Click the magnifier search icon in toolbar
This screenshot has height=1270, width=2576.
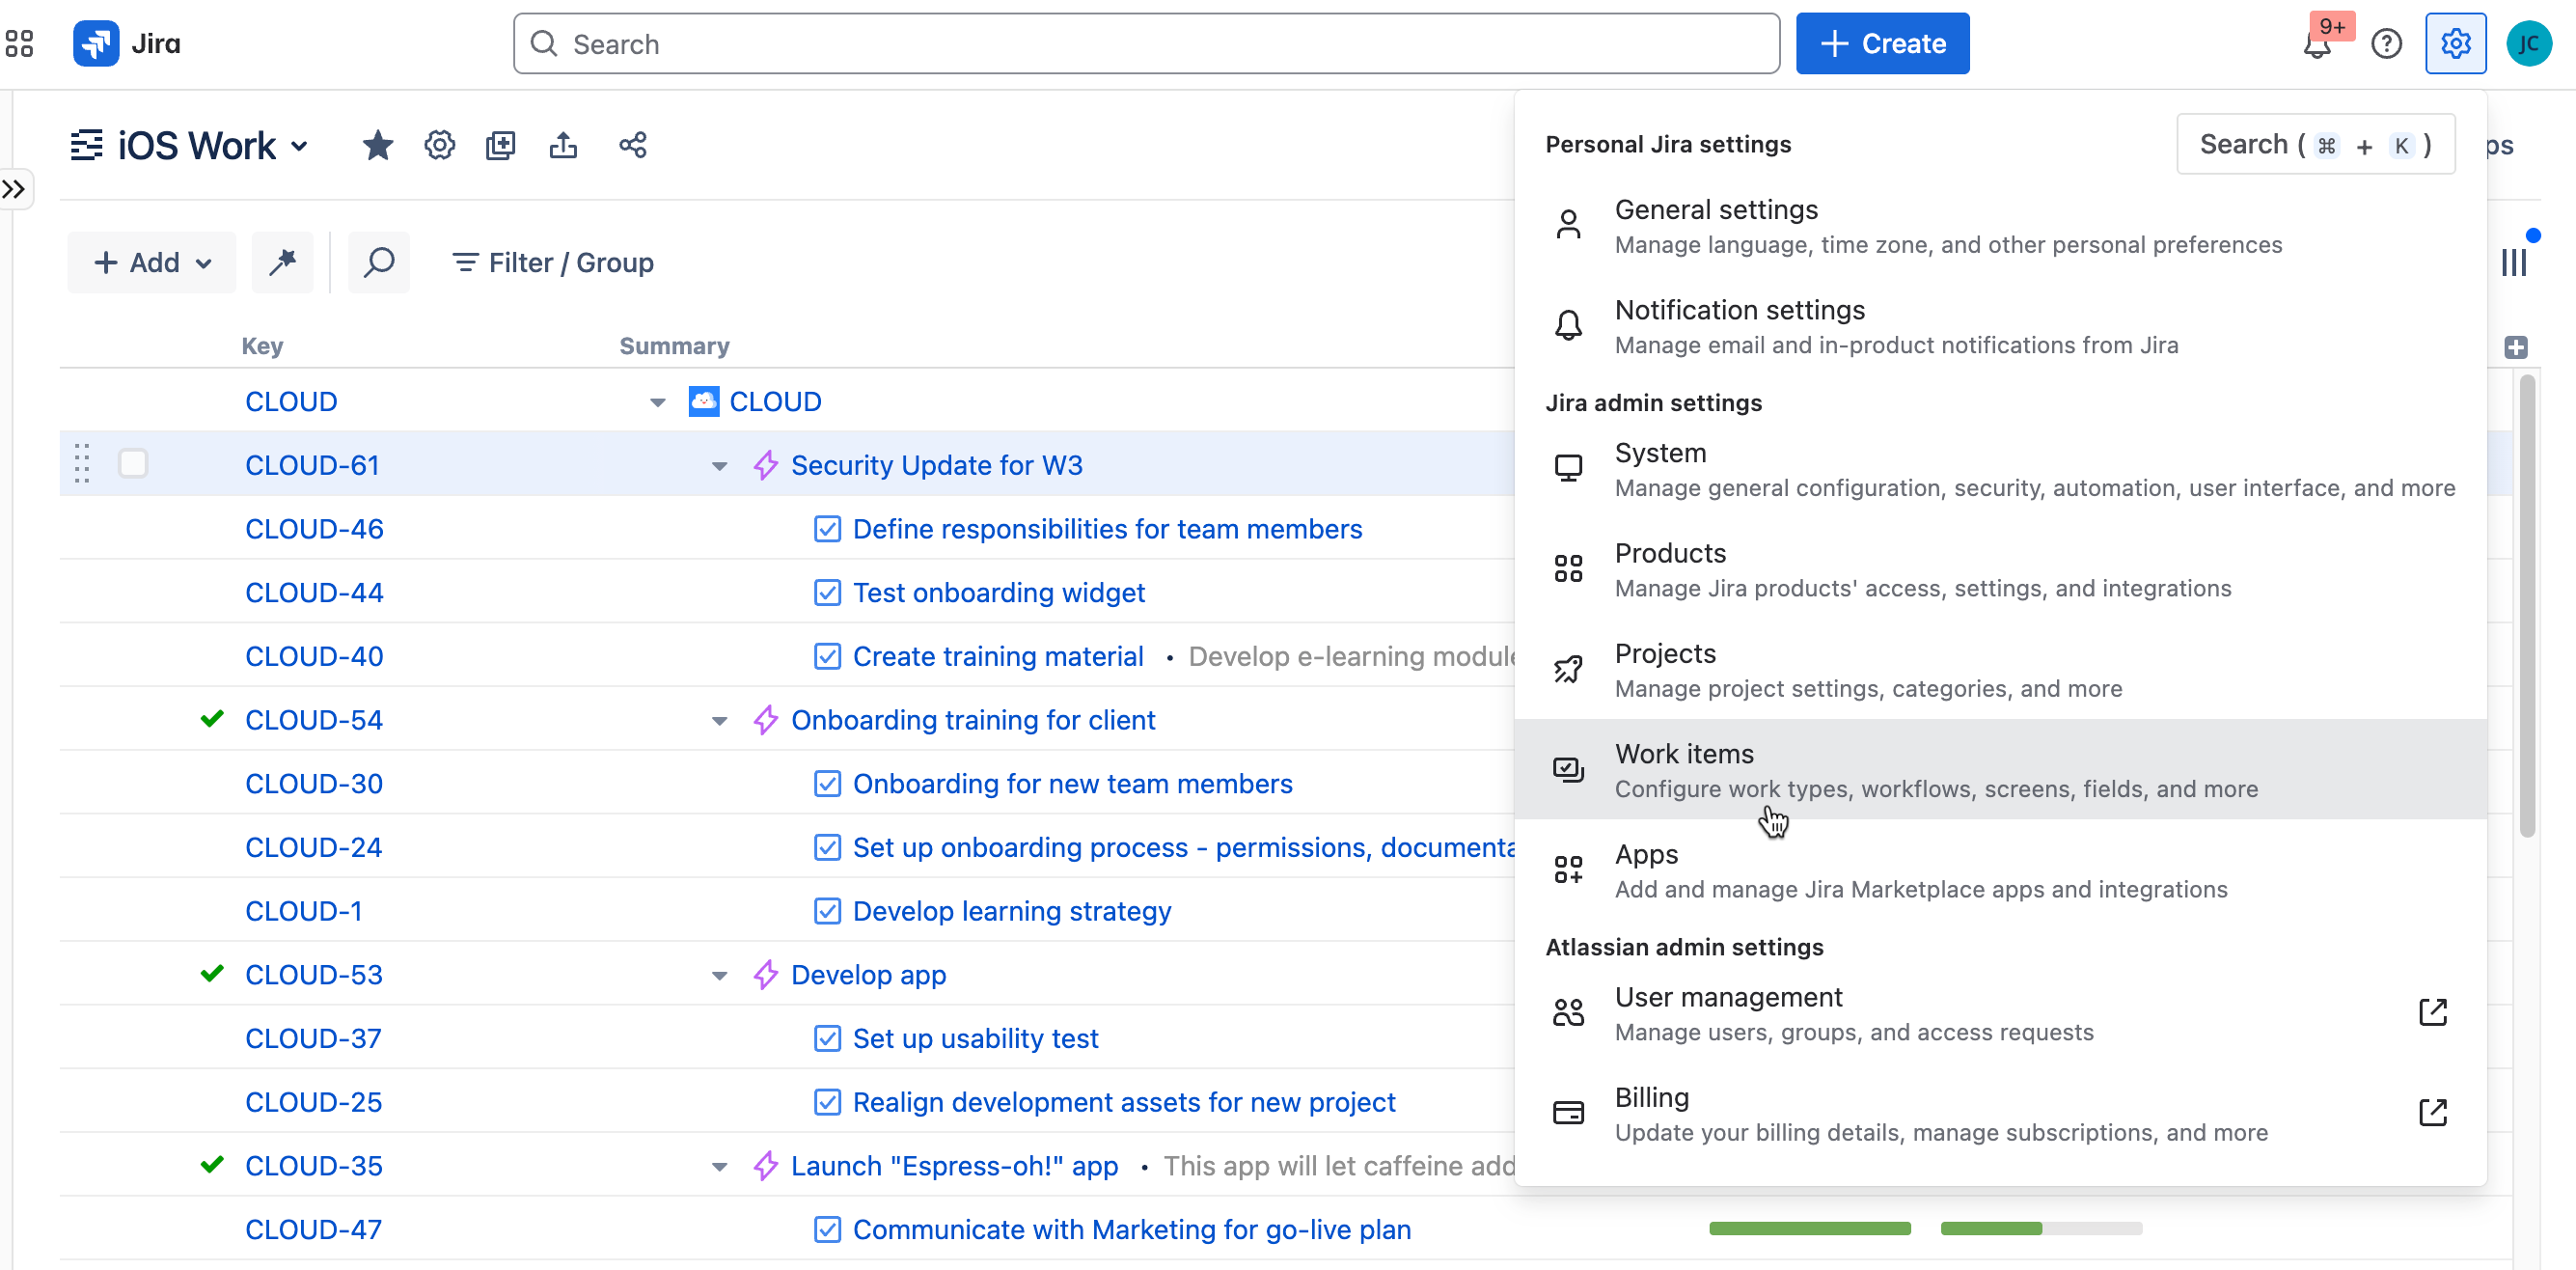click(x=379, y=262)
